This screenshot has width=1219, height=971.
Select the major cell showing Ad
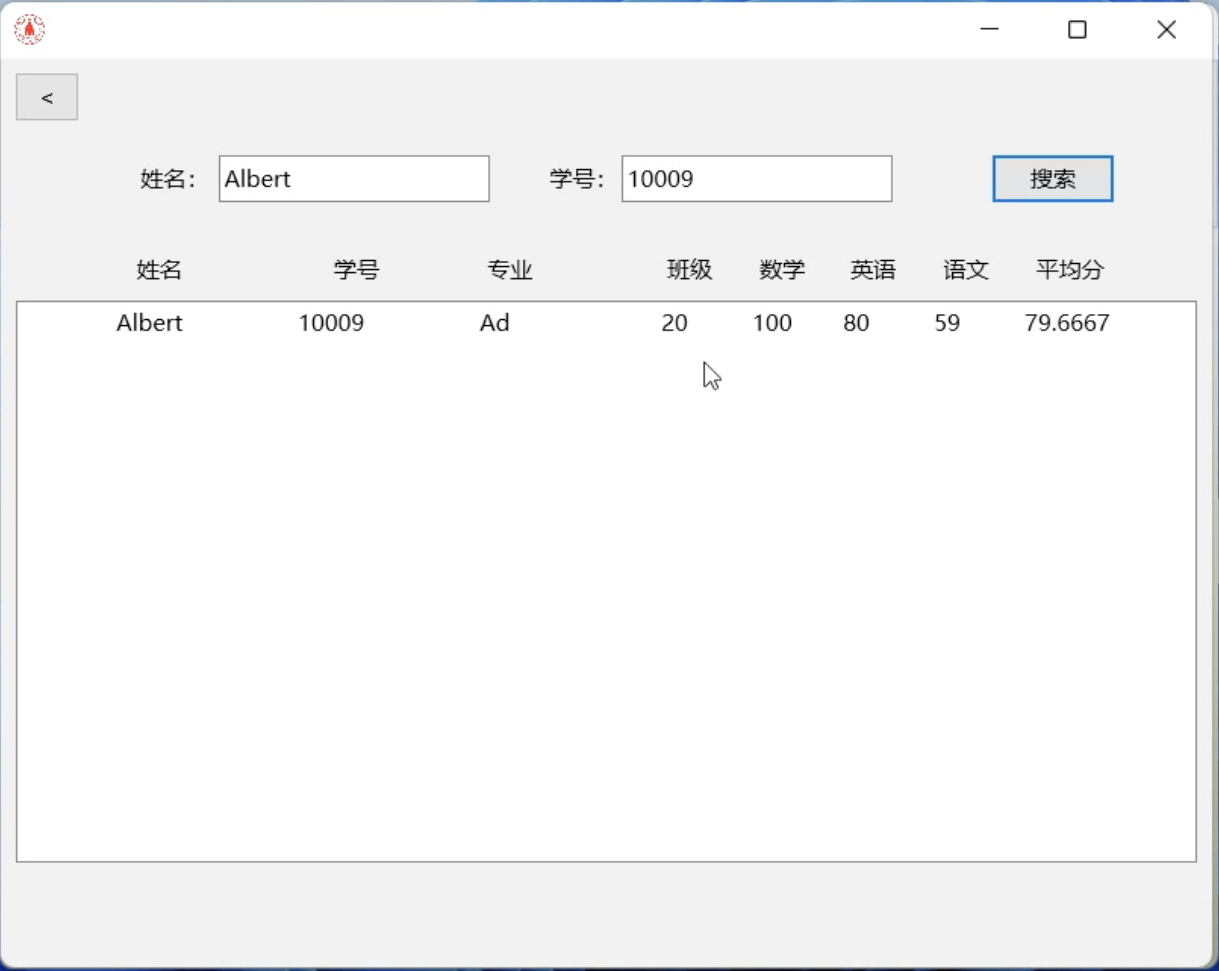coord(495,323)
